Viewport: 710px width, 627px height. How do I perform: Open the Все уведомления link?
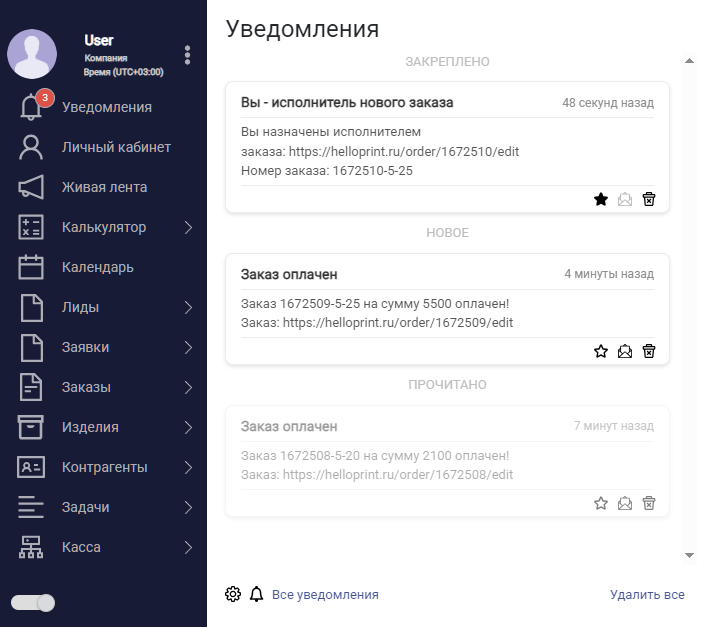(x=325, y=594)
